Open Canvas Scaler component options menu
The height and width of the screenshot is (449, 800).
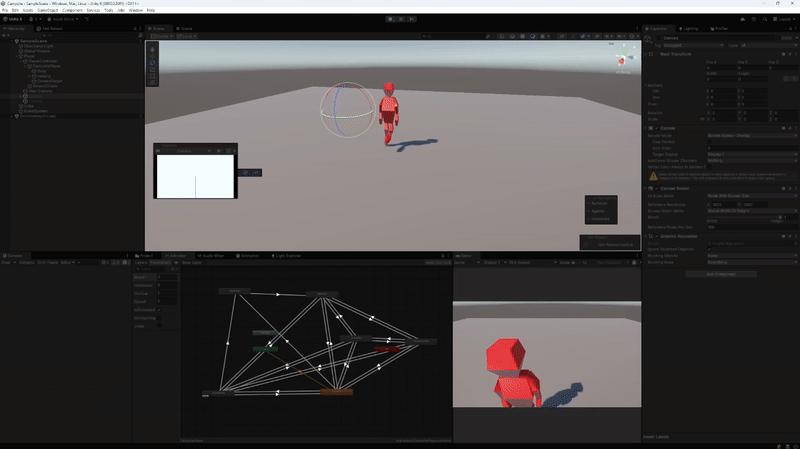click(795, 188)
